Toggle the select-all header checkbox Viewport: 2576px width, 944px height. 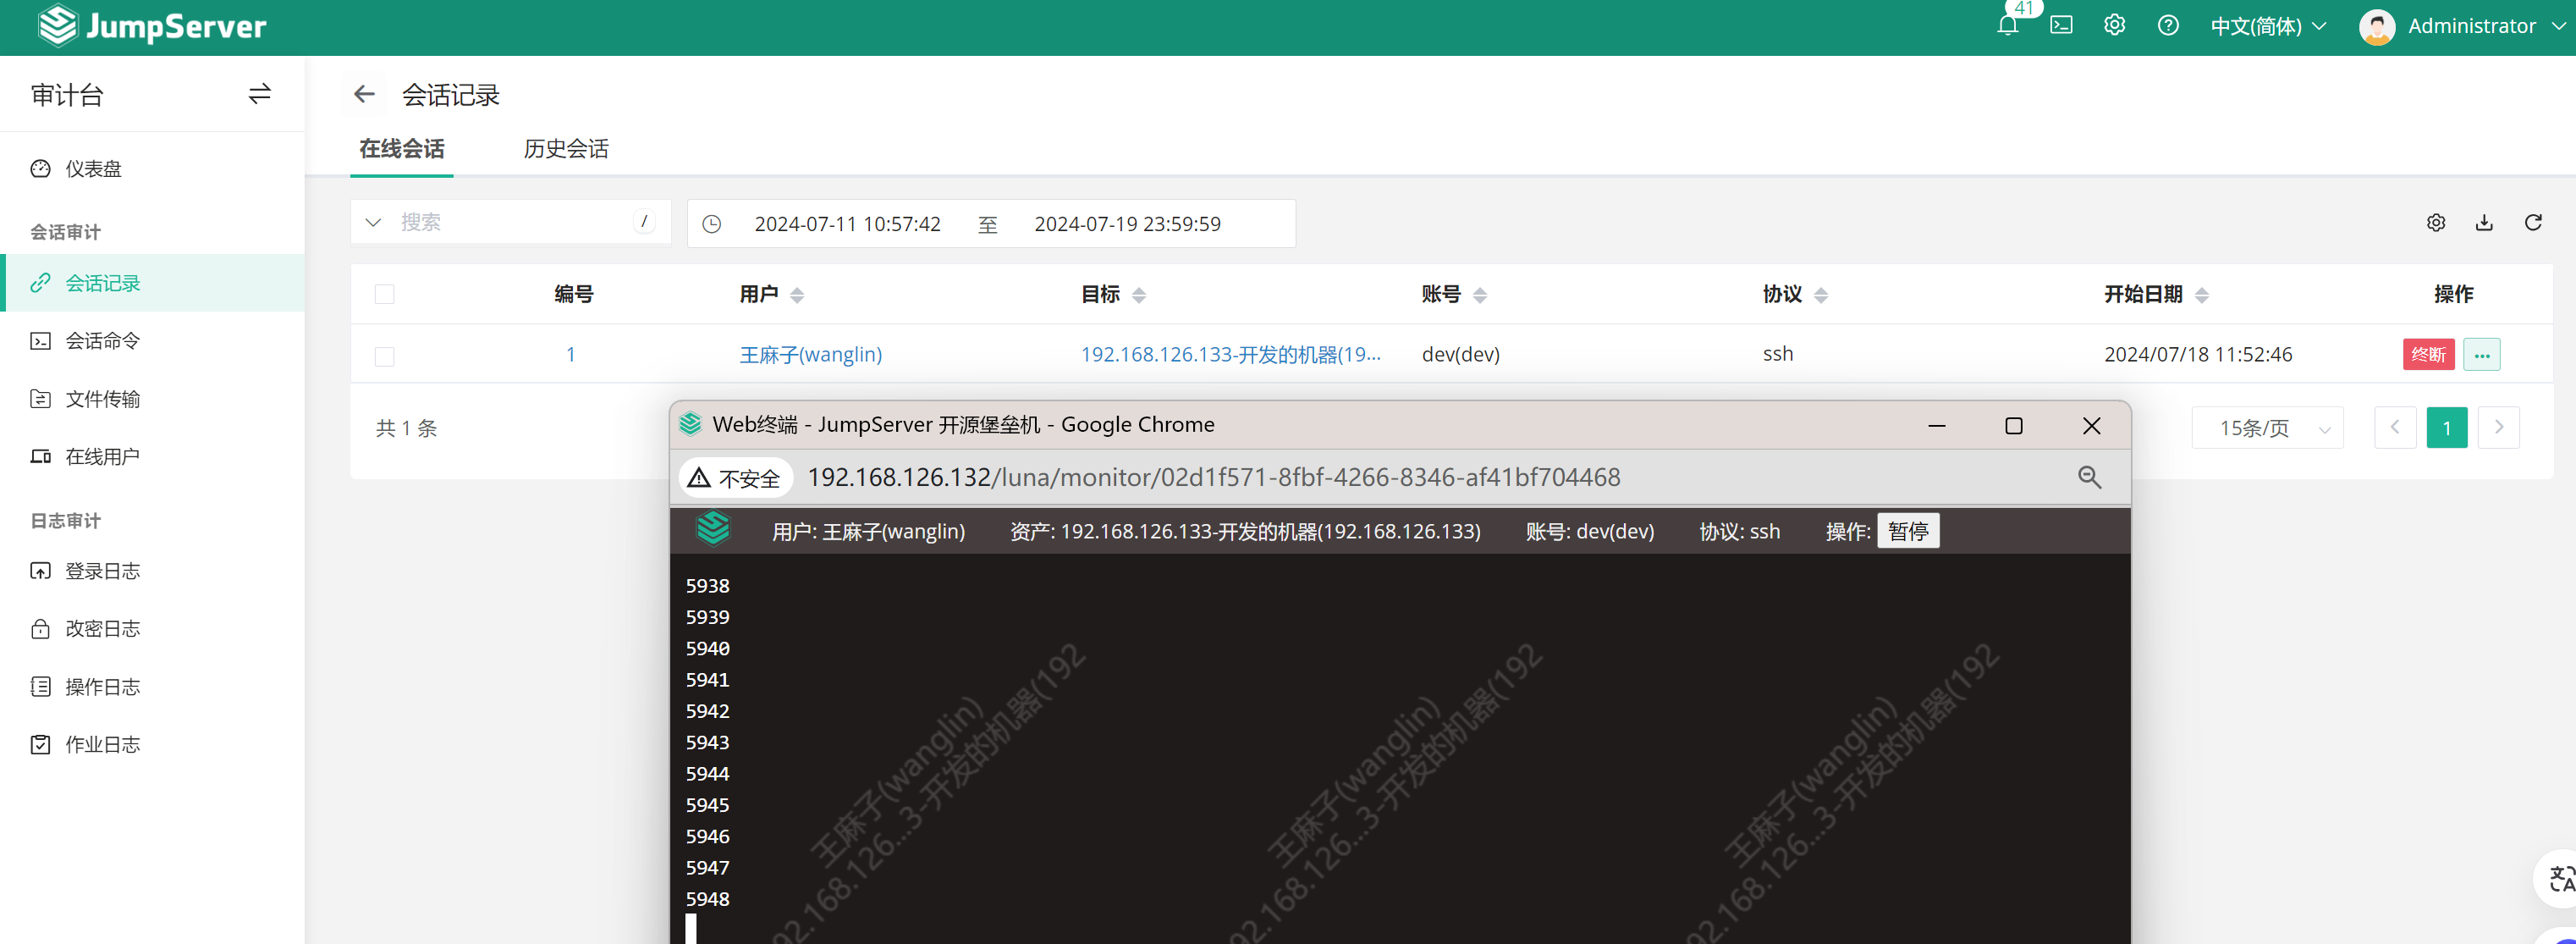tap(385, 294)
